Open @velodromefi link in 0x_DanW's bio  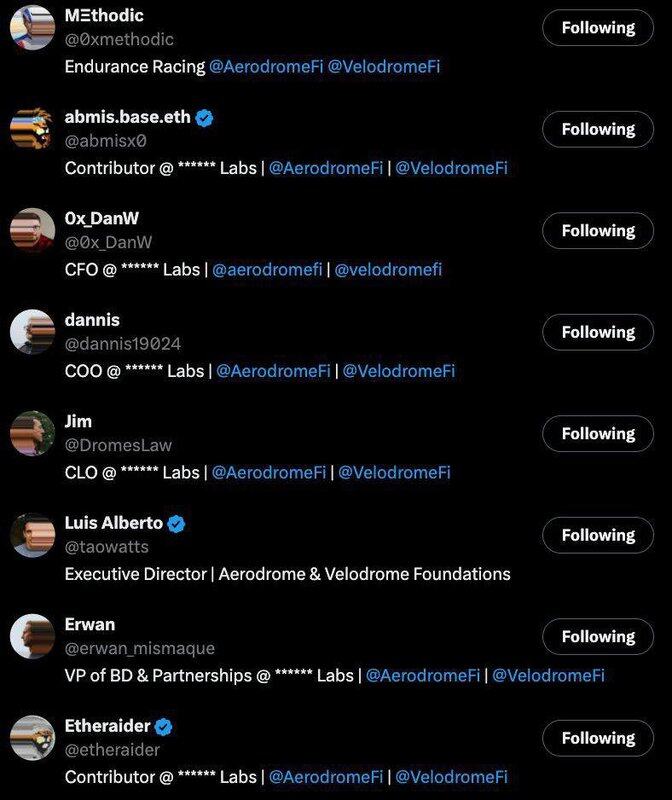[x=388, y=270]
